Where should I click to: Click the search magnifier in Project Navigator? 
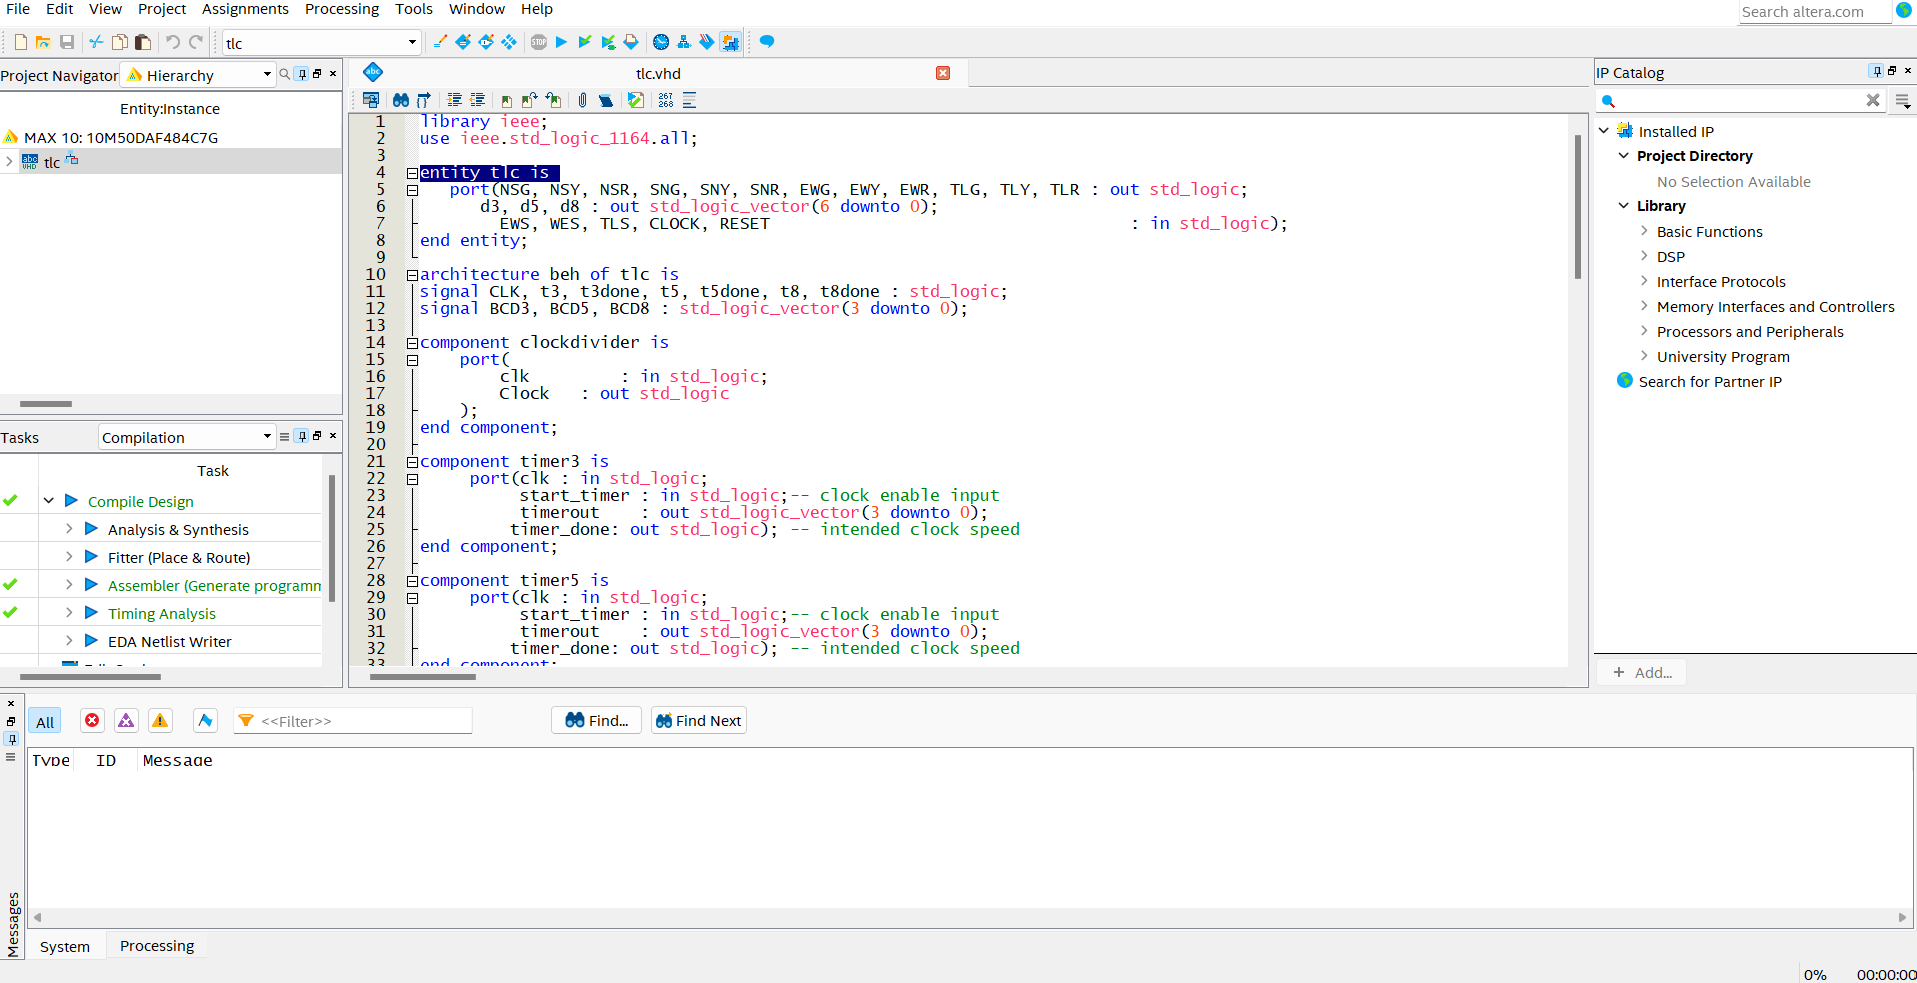point(285,74)
